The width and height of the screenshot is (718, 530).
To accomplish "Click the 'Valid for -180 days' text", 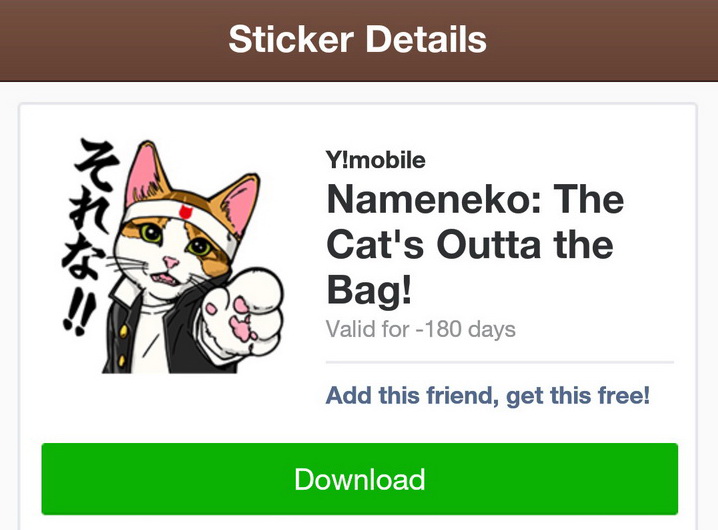I will click(420, 329).
